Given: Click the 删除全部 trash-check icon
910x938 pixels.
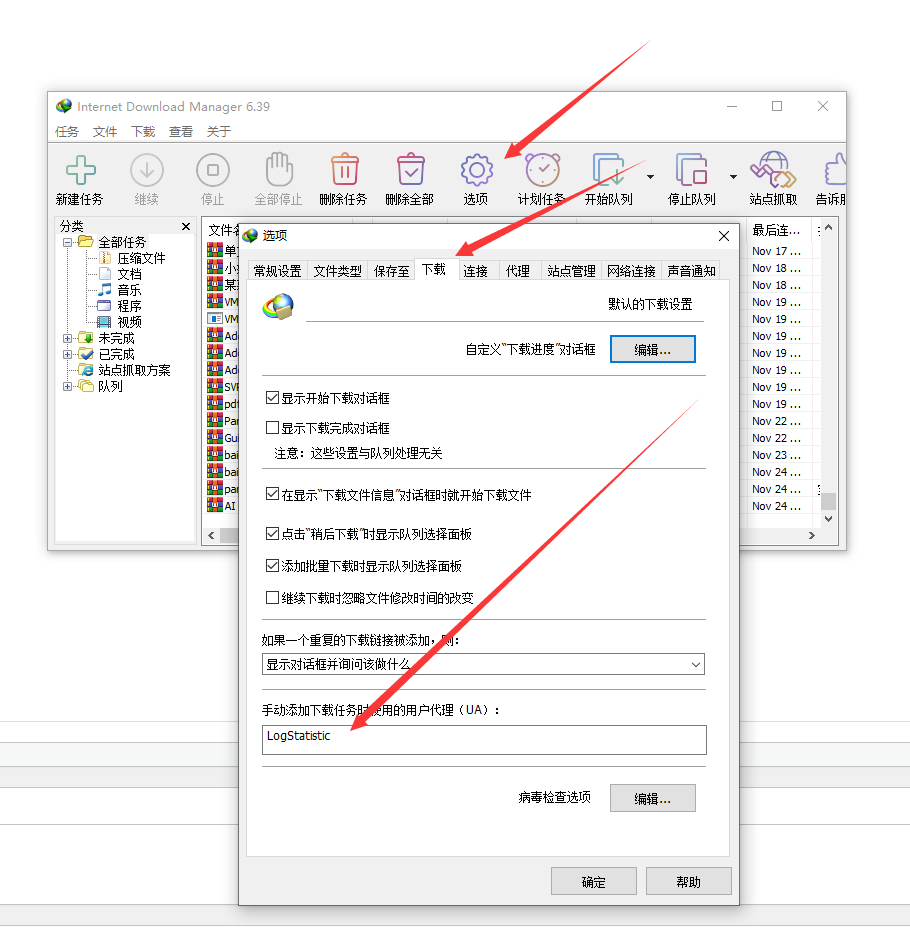Looking at the screenshot, I should click(410, 169).
